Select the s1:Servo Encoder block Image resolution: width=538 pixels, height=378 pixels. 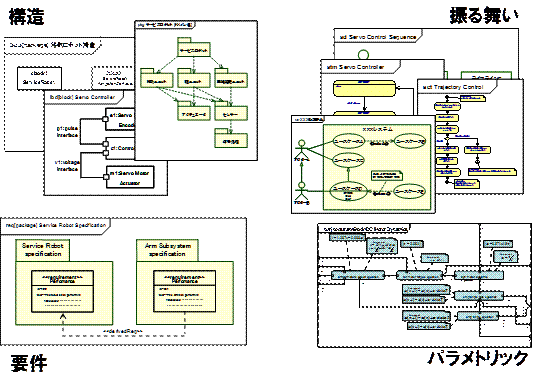click(120, 119)
